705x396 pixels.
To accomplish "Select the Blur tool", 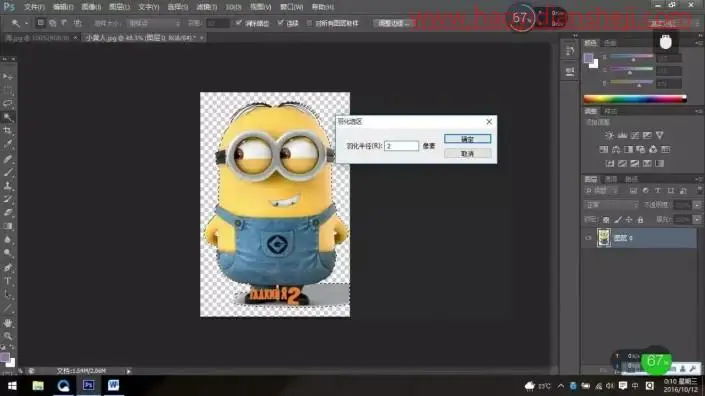I will click(8, 240).
